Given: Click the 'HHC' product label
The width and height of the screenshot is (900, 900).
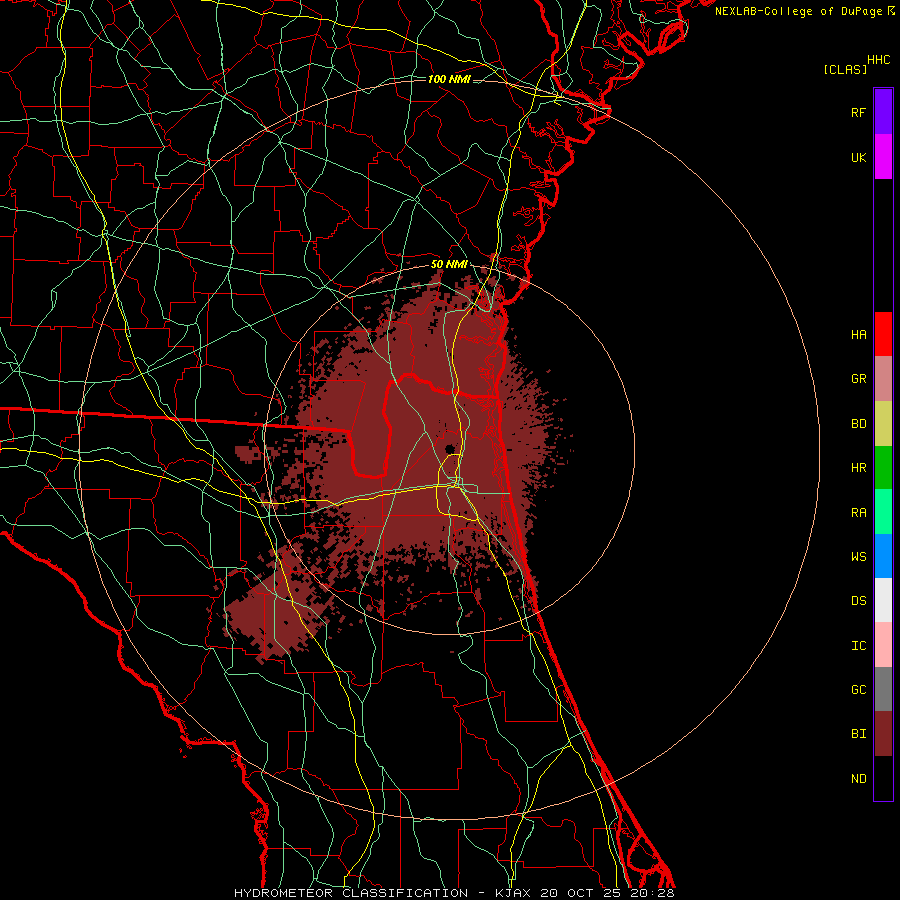Looking at the screenshot, I should (x=878, y=60).
